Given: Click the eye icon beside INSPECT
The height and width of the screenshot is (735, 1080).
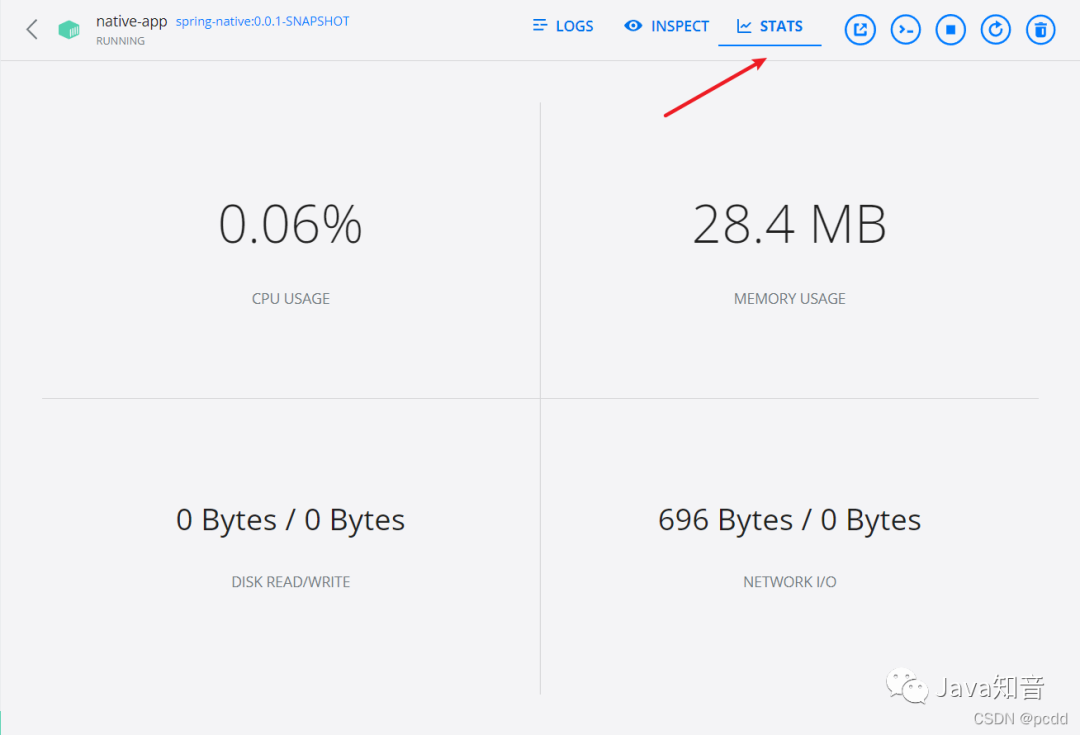Looking at the screenshot, I should 633,26.
